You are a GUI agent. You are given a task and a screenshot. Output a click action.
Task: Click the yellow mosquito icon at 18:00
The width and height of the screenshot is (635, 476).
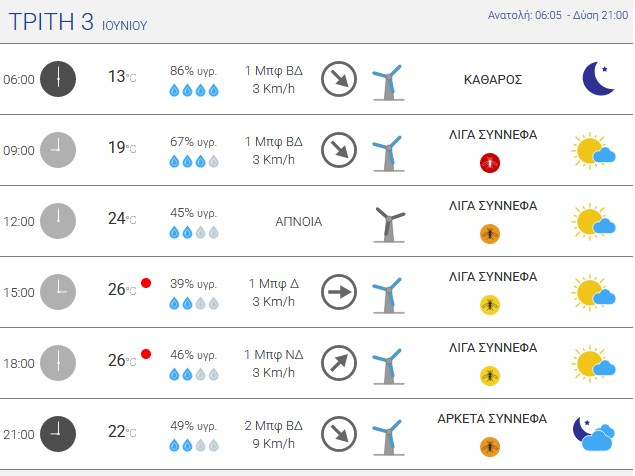[x=490, y=376]
